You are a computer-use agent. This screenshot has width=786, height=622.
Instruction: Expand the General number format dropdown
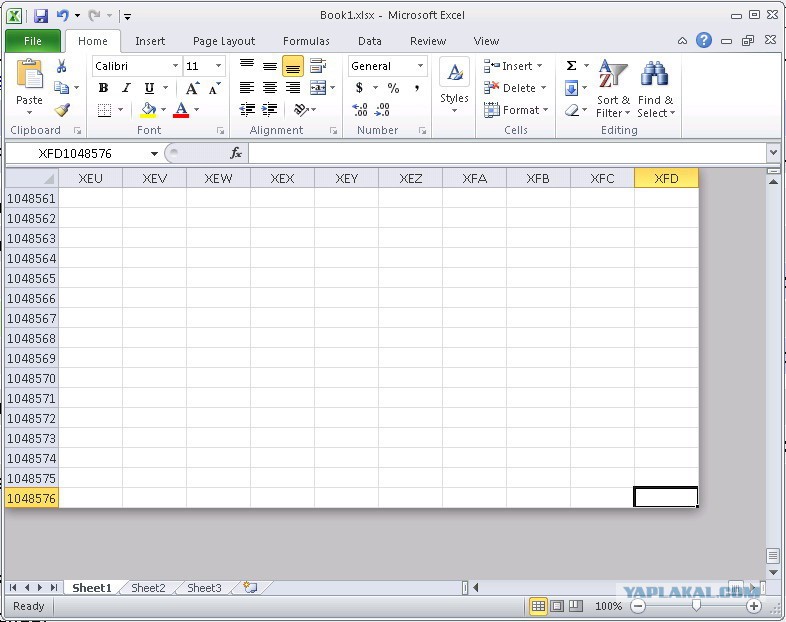point(420,66)
